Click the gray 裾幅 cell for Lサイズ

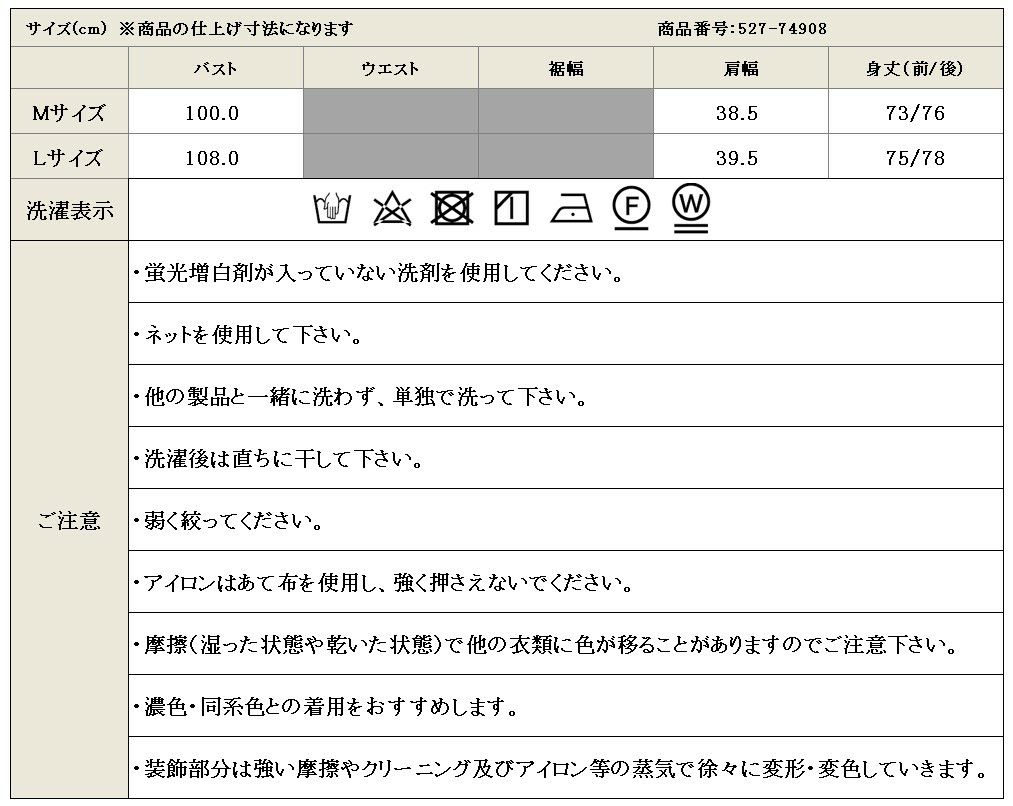tap(565, 157)
